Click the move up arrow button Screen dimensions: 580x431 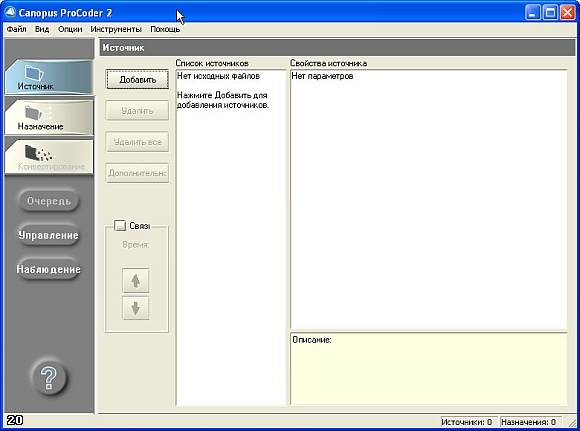136,281
